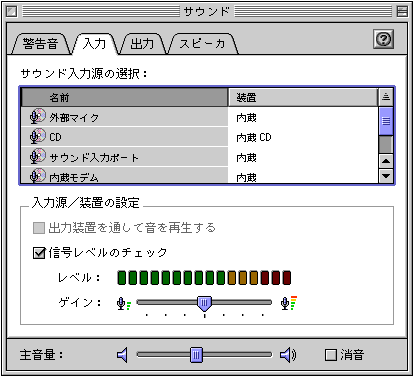Screen dimensions: 414x377
Task: Open the 出力 tab
Action: pyautogui.click(x=142, y=44)
